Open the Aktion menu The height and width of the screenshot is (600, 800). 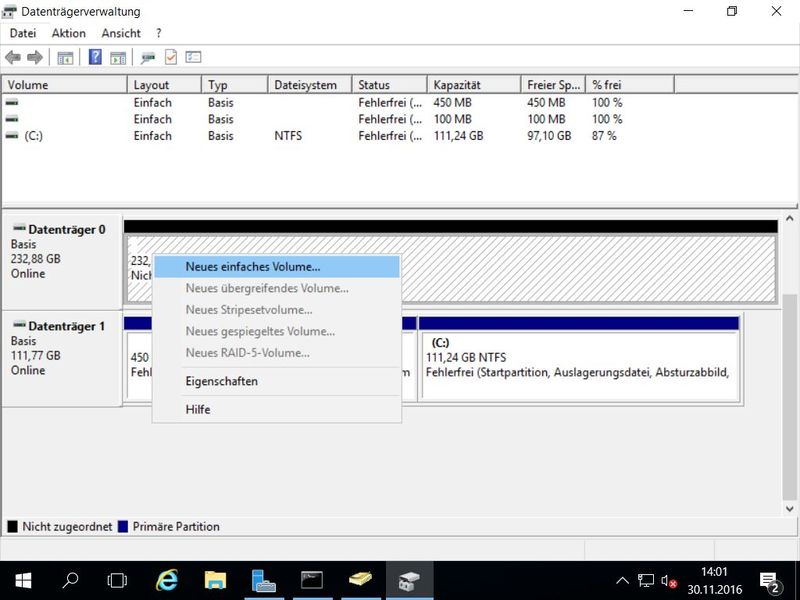[69, 33]
